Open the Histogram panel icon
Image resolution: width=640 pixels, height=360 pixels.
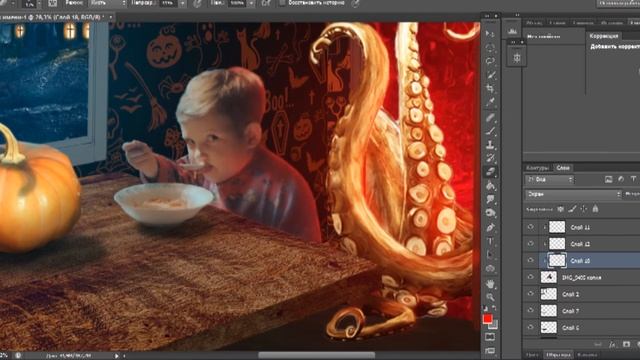tap(513, 31)
